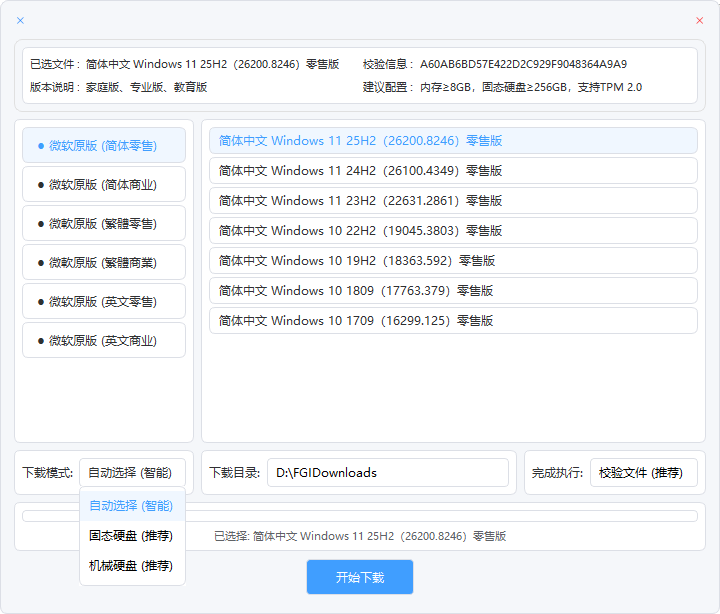The width and height of the screenshot is (720, 614).
Task: Click the 校验信息 hash value text
Action: (x=523, y=64)
